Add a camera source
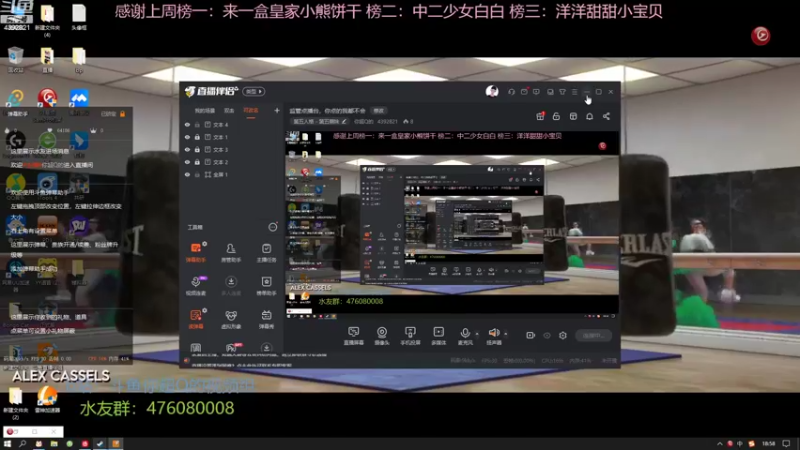This screenshot has height=450, width=800. [382, 336]
